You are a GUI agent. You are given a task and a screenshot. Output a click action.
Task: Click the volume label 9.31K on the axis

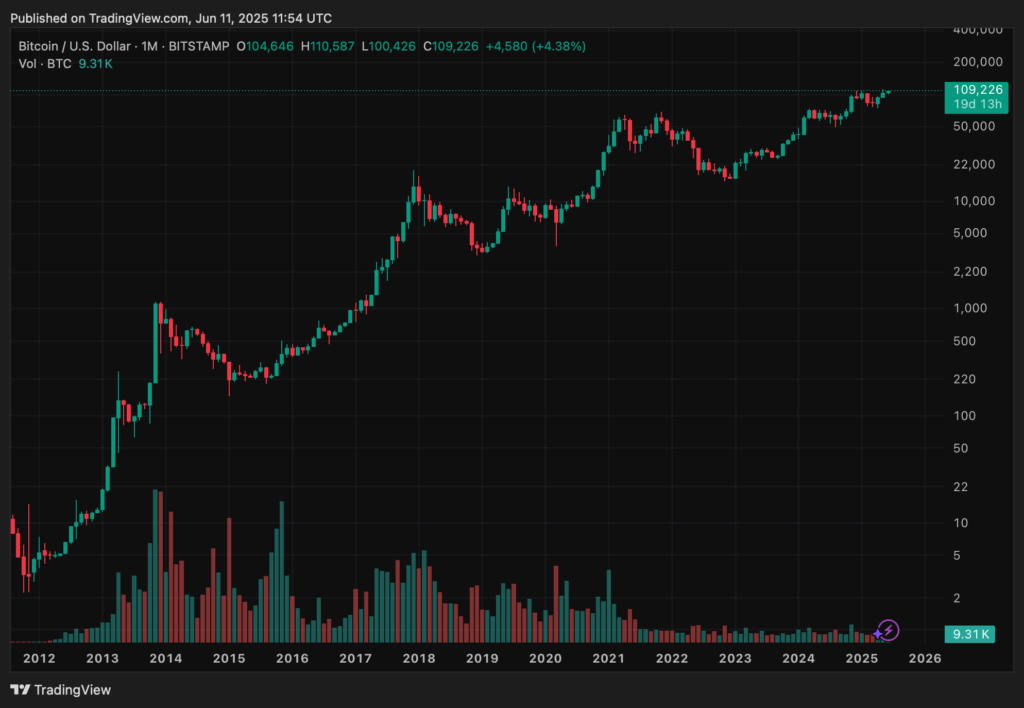pos(970,634)
